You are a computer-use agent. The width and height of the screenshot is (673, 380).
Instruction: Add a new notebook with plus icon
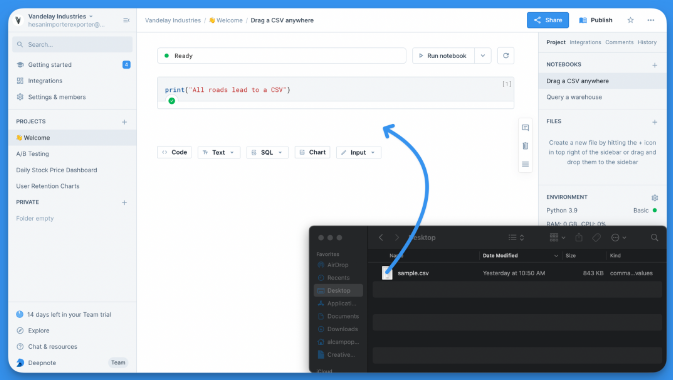655,65
